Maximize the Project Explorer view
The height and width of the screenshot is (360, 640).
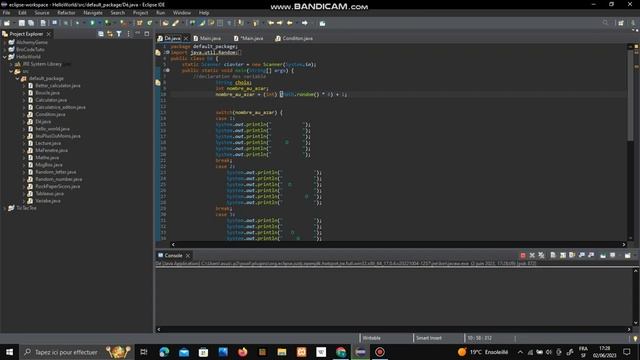pyautogui.click(x=147, y=33)
